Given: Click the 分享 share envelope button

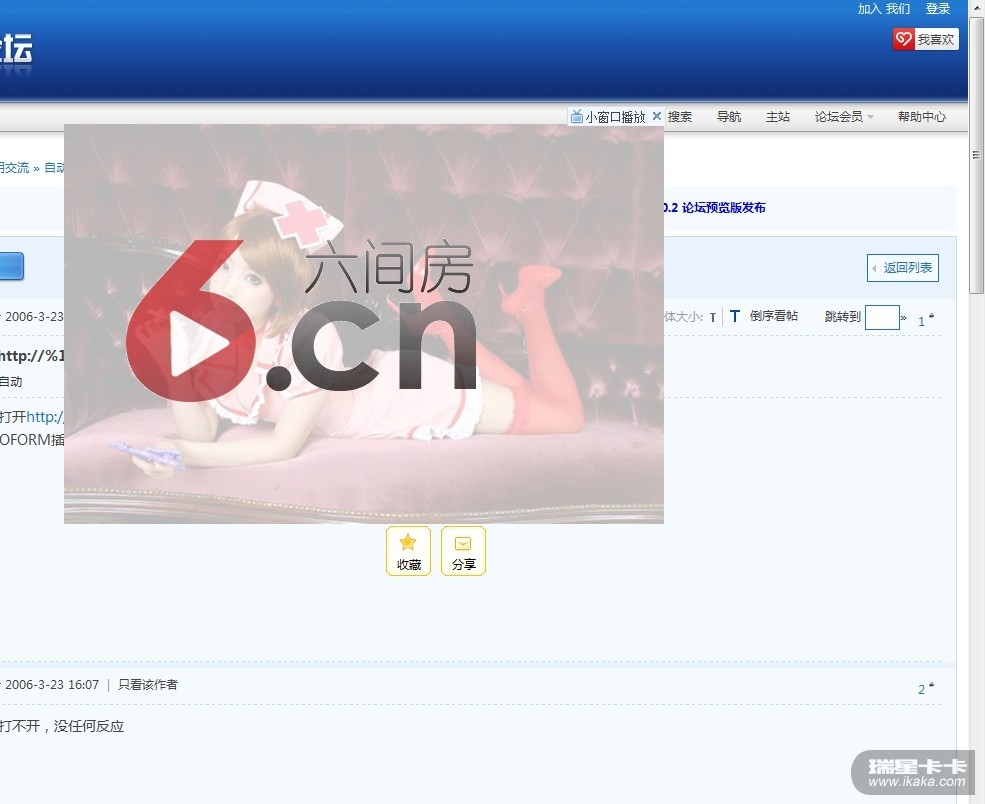Looking at the screenshot, I should [464, 551].
